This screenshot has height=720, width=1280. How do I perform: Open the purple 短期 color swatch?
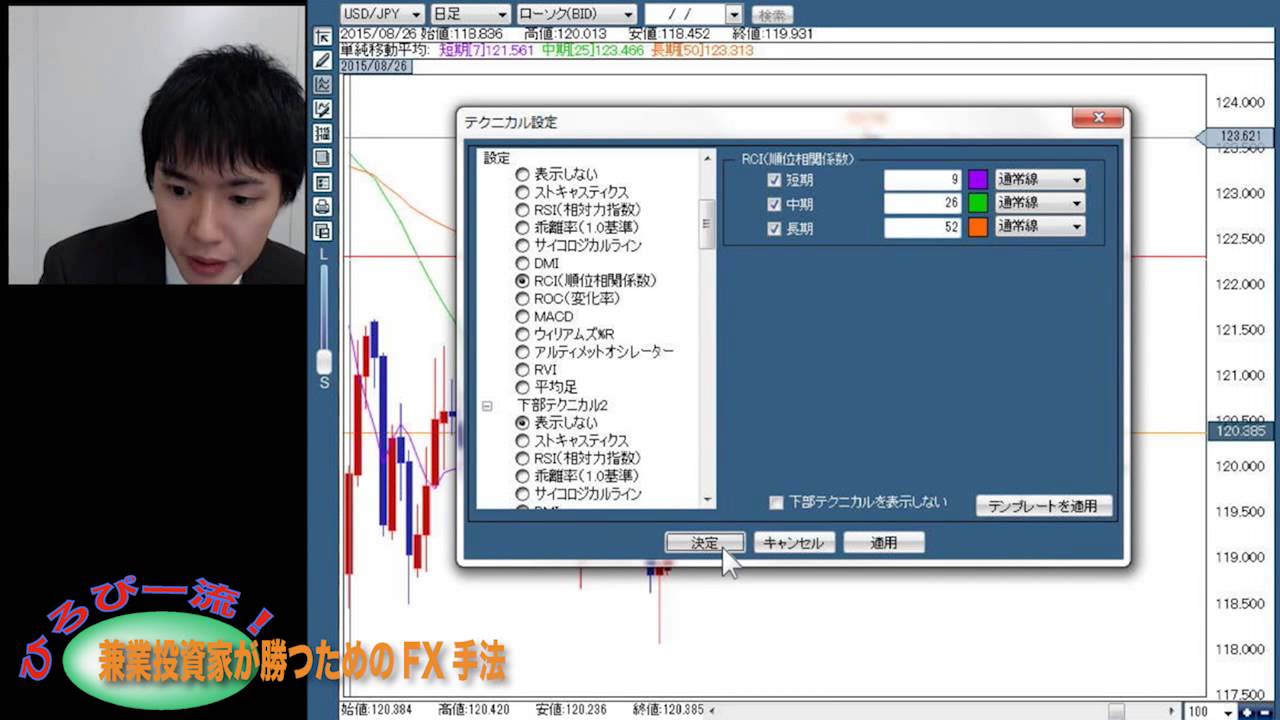pyautogui.click(x=978, y=180)
